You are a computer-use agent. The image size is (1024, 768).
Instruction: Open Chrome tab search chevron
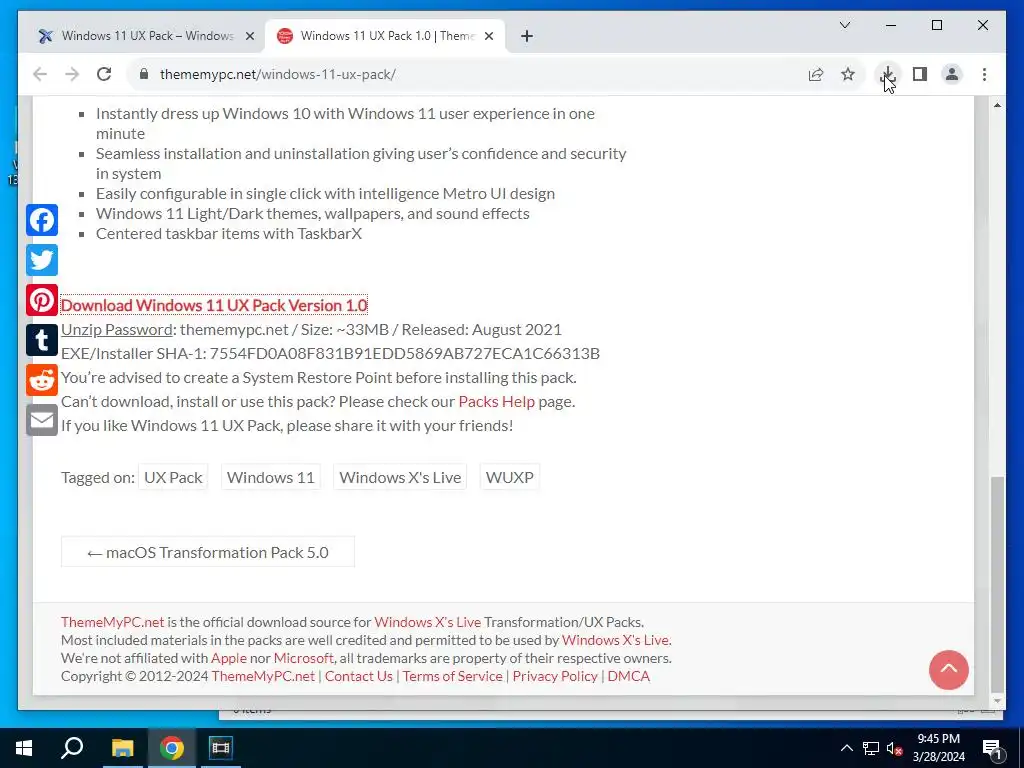tap(844, 25)
